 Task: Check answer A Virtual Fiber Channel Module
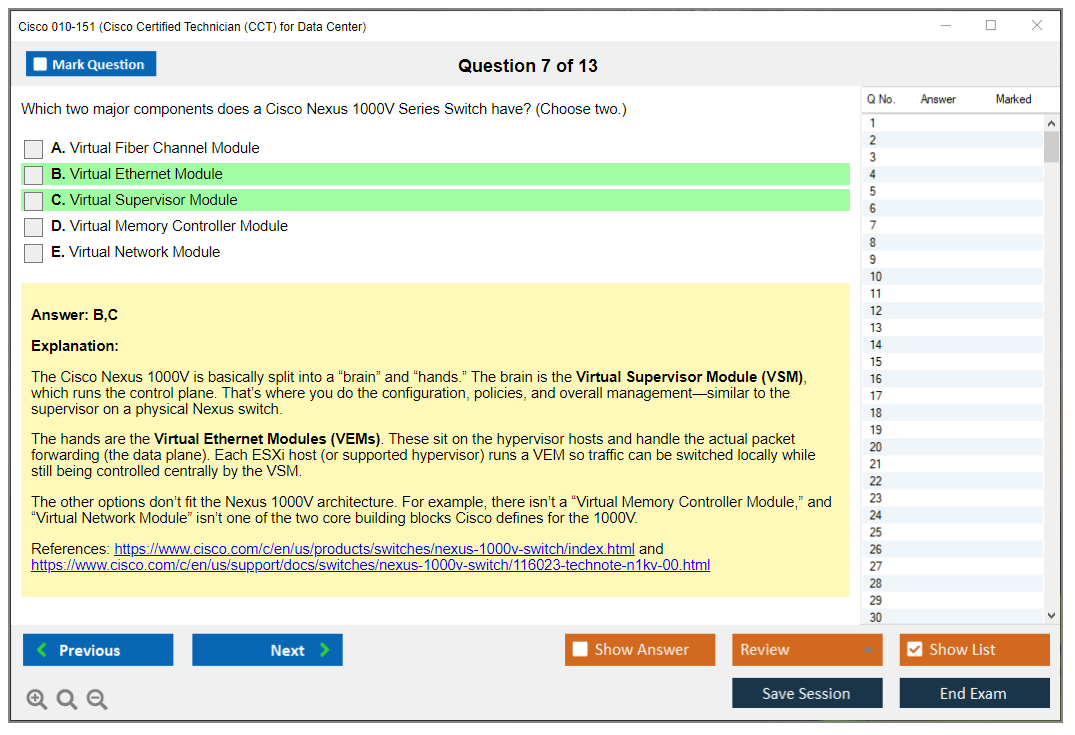tap(34, 149)
